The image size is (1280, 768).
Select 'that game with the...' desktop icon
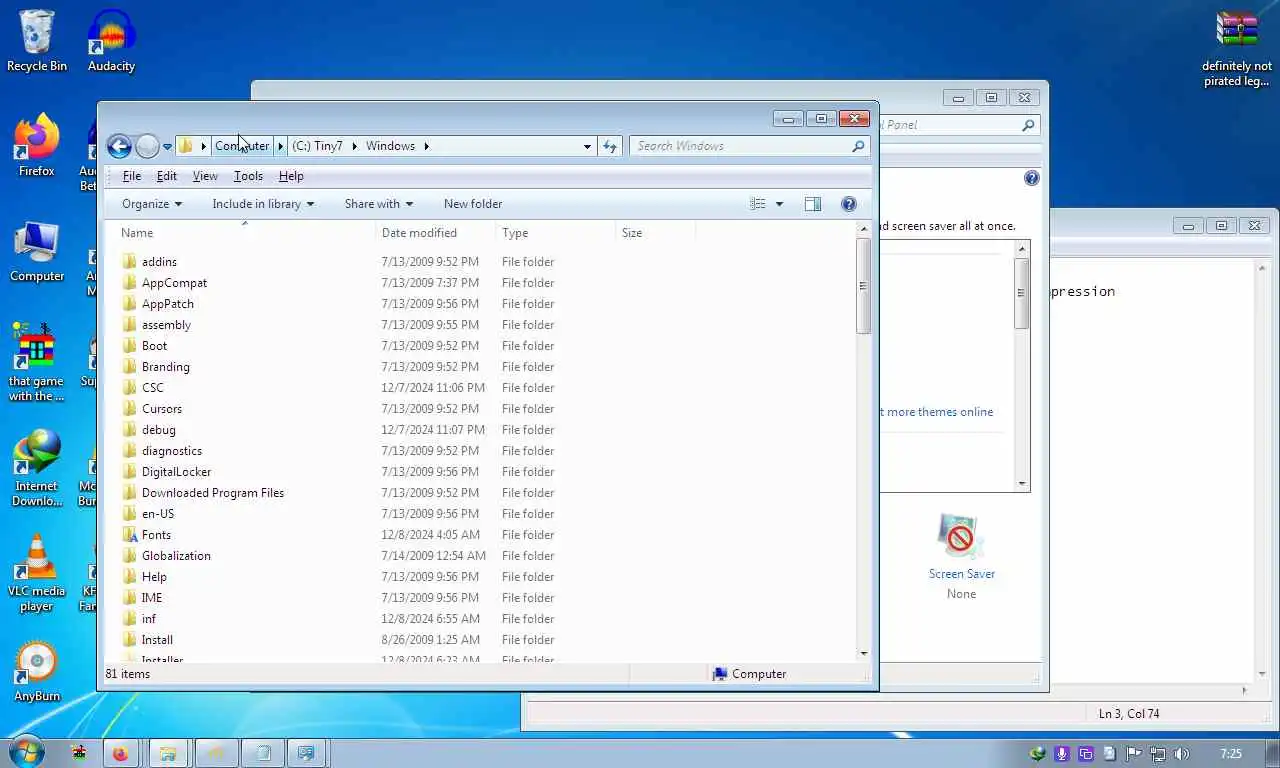pyautogui.click(x=36, y=362)
